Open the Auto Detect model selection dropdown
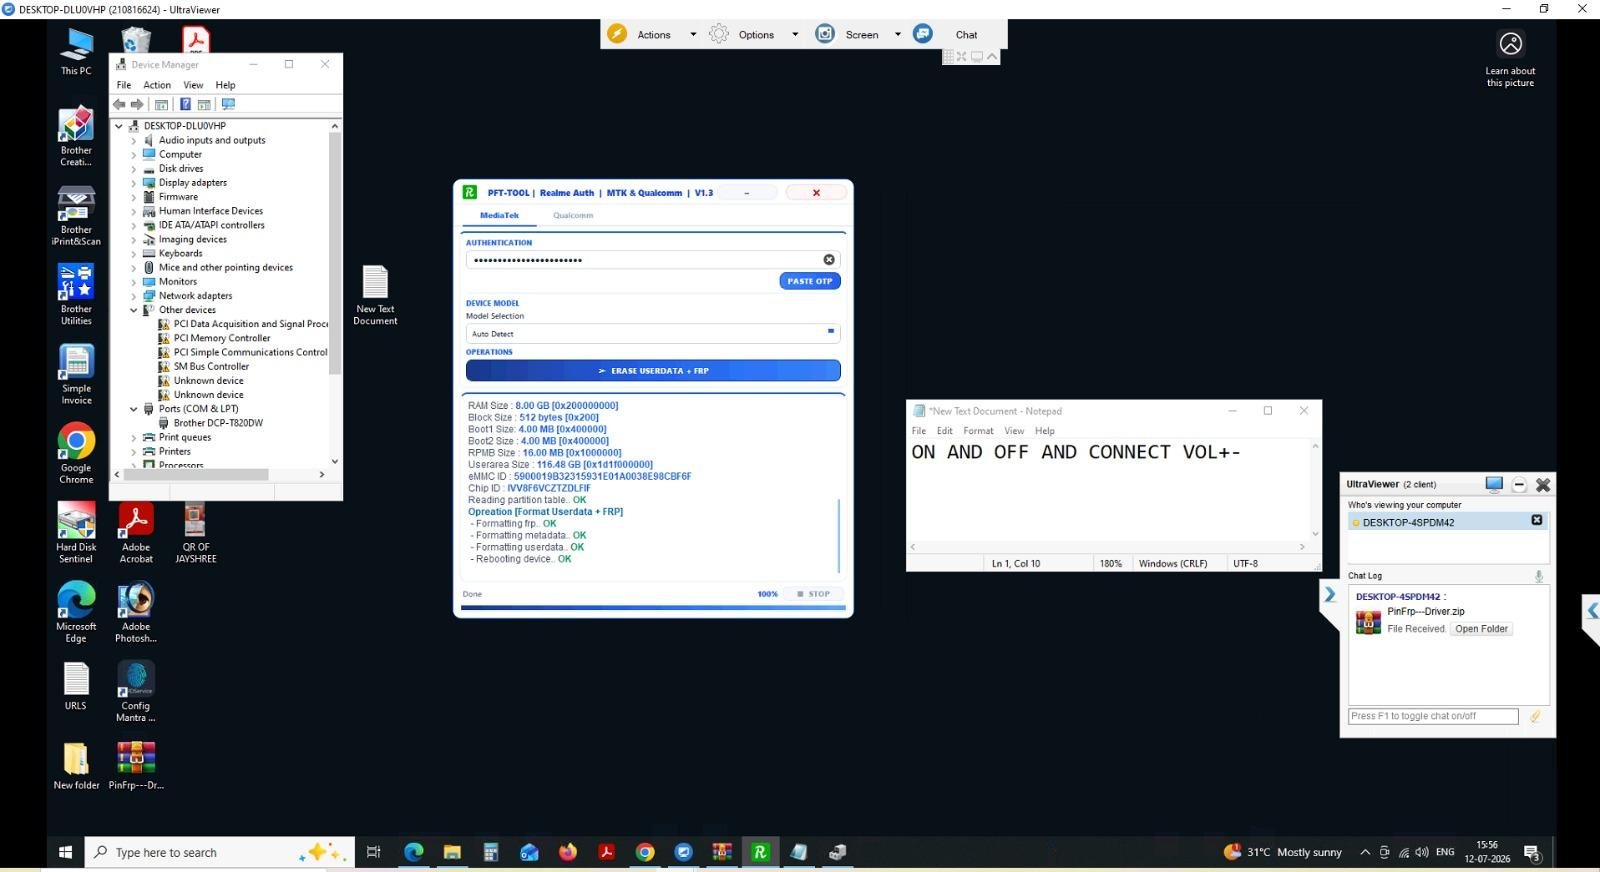 [x=653, y=334]
